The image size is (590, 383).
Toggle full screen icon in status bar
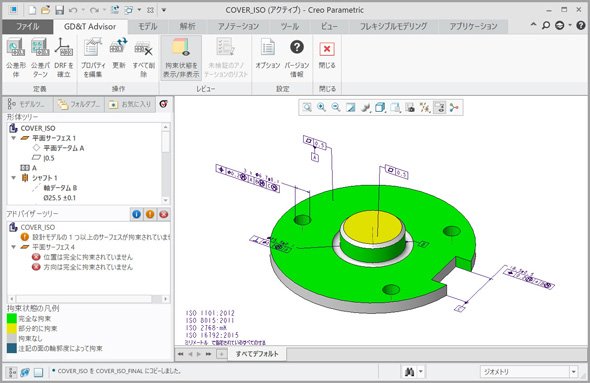click(x=38, y=372)
